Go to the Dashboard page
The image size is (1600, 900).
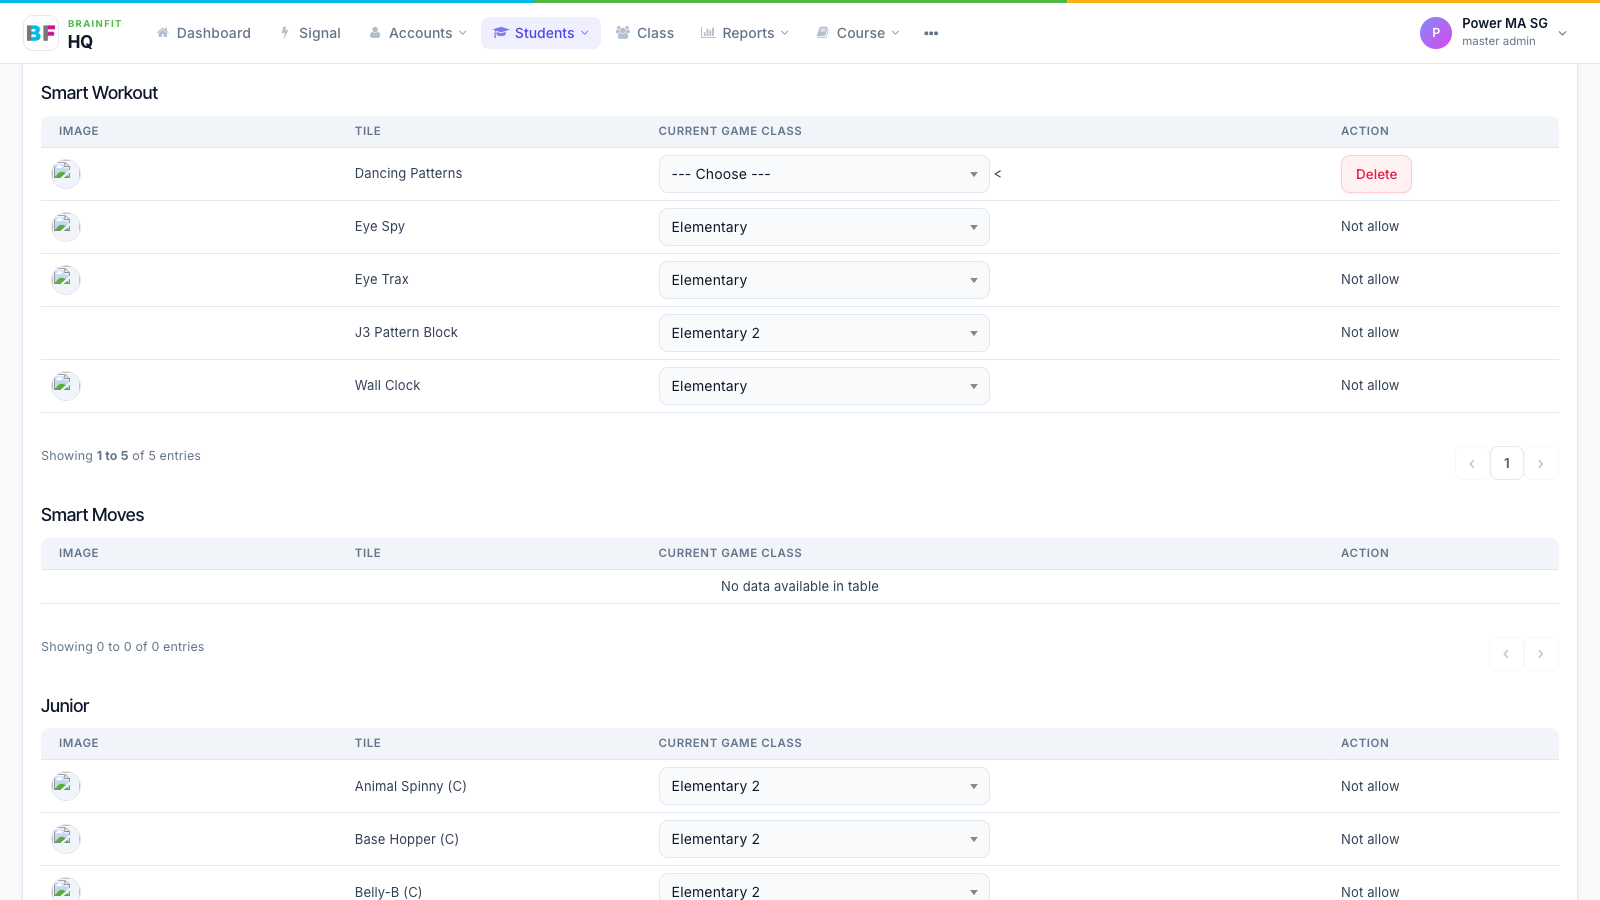[x=204, y=33]
